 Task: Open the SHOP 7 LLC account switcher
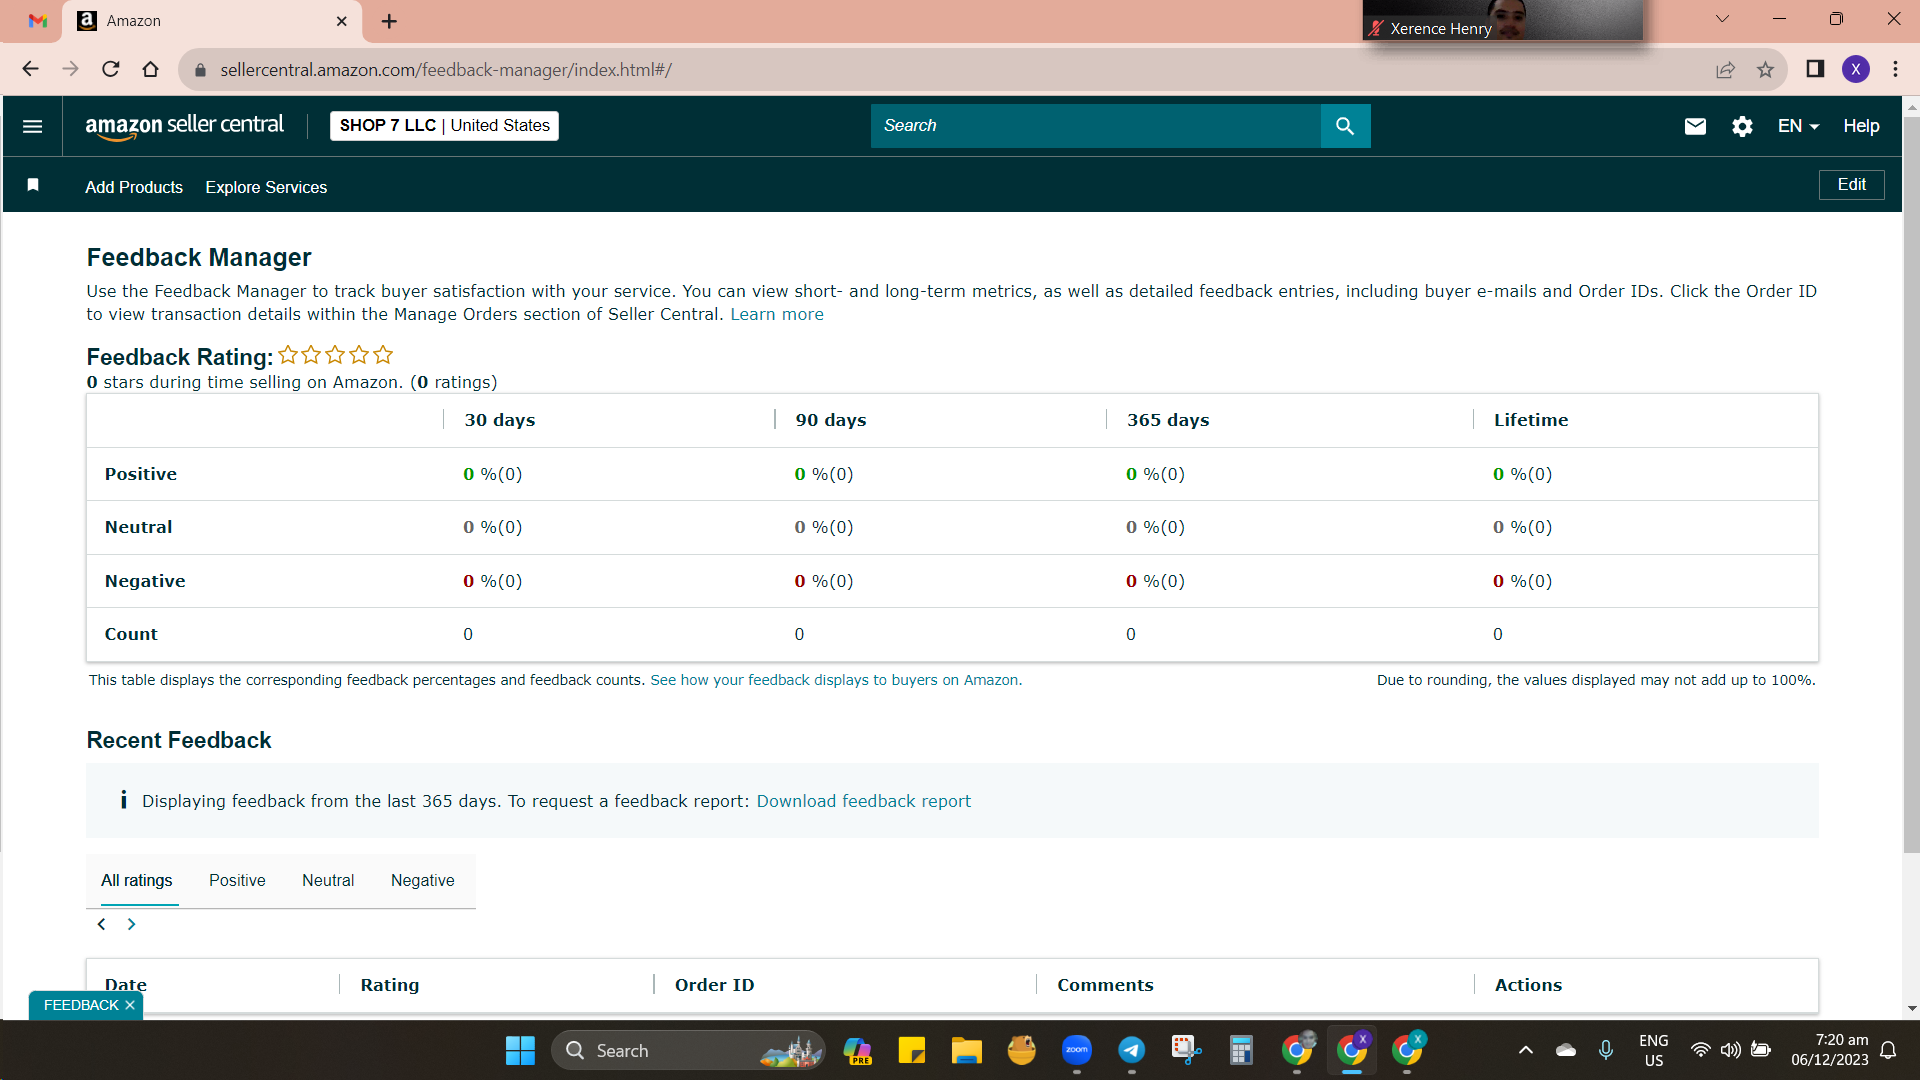[x=444, y=126]
